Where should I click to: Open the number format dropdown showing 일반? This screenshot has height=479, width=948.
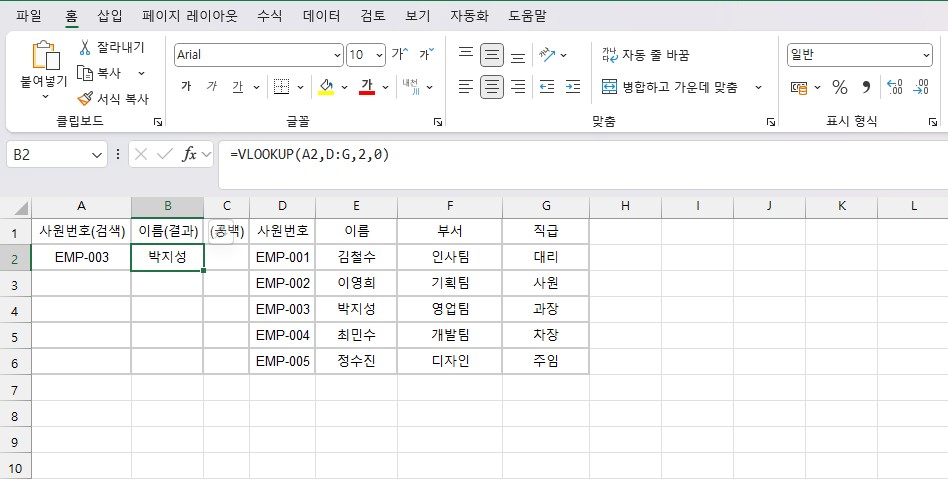(925, 55)
